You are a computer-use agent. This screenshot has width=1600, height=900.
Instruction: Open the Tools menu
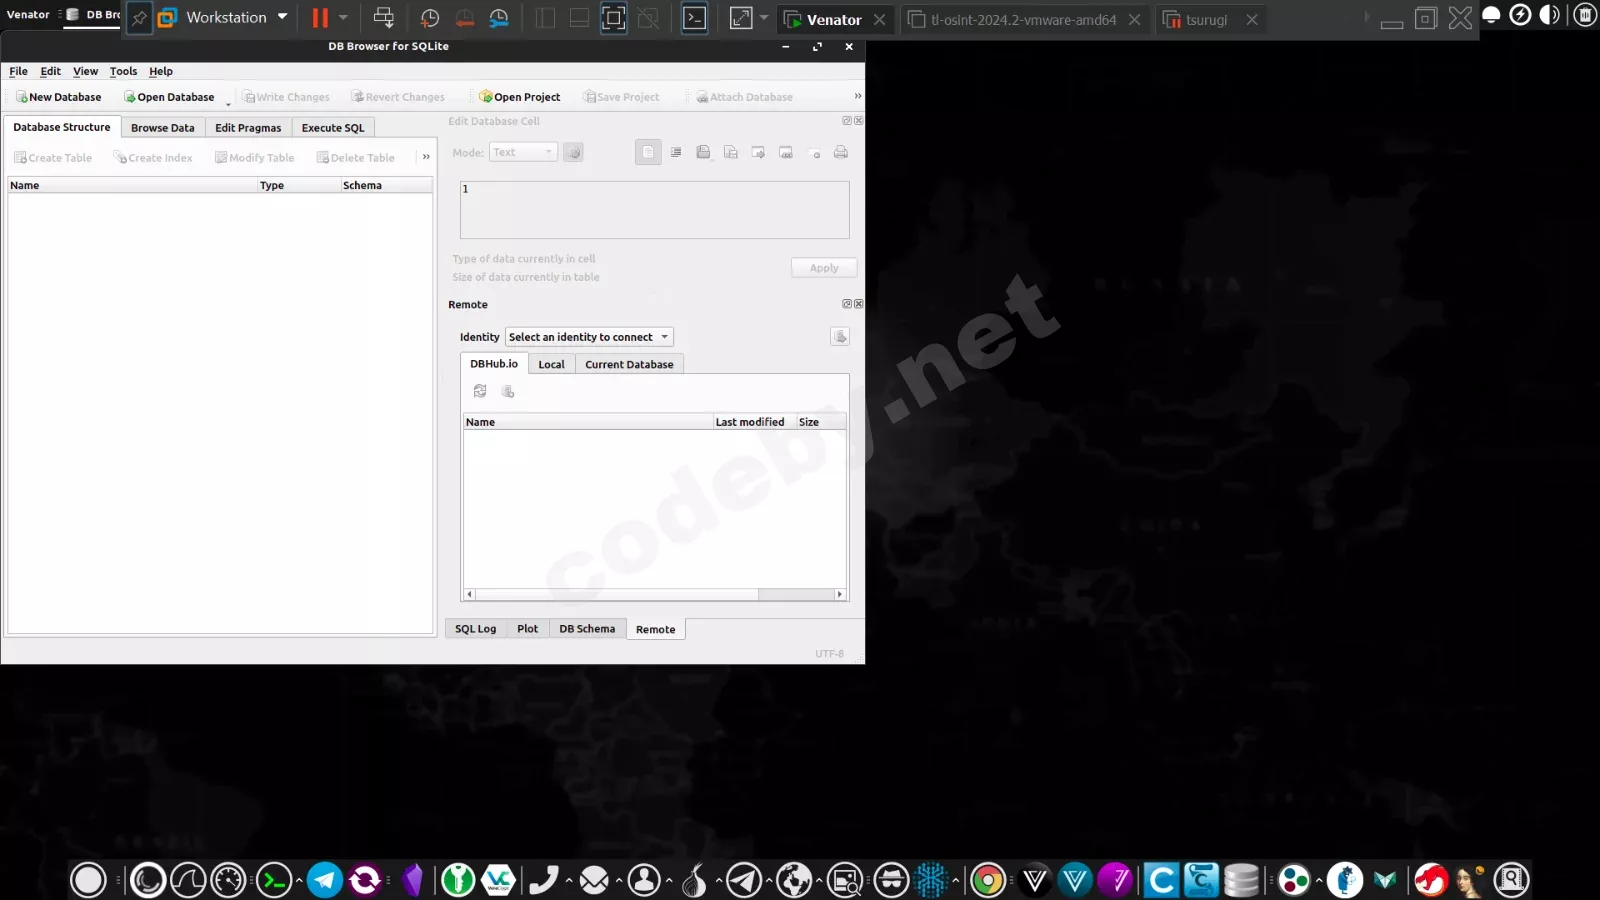(123, 71)
